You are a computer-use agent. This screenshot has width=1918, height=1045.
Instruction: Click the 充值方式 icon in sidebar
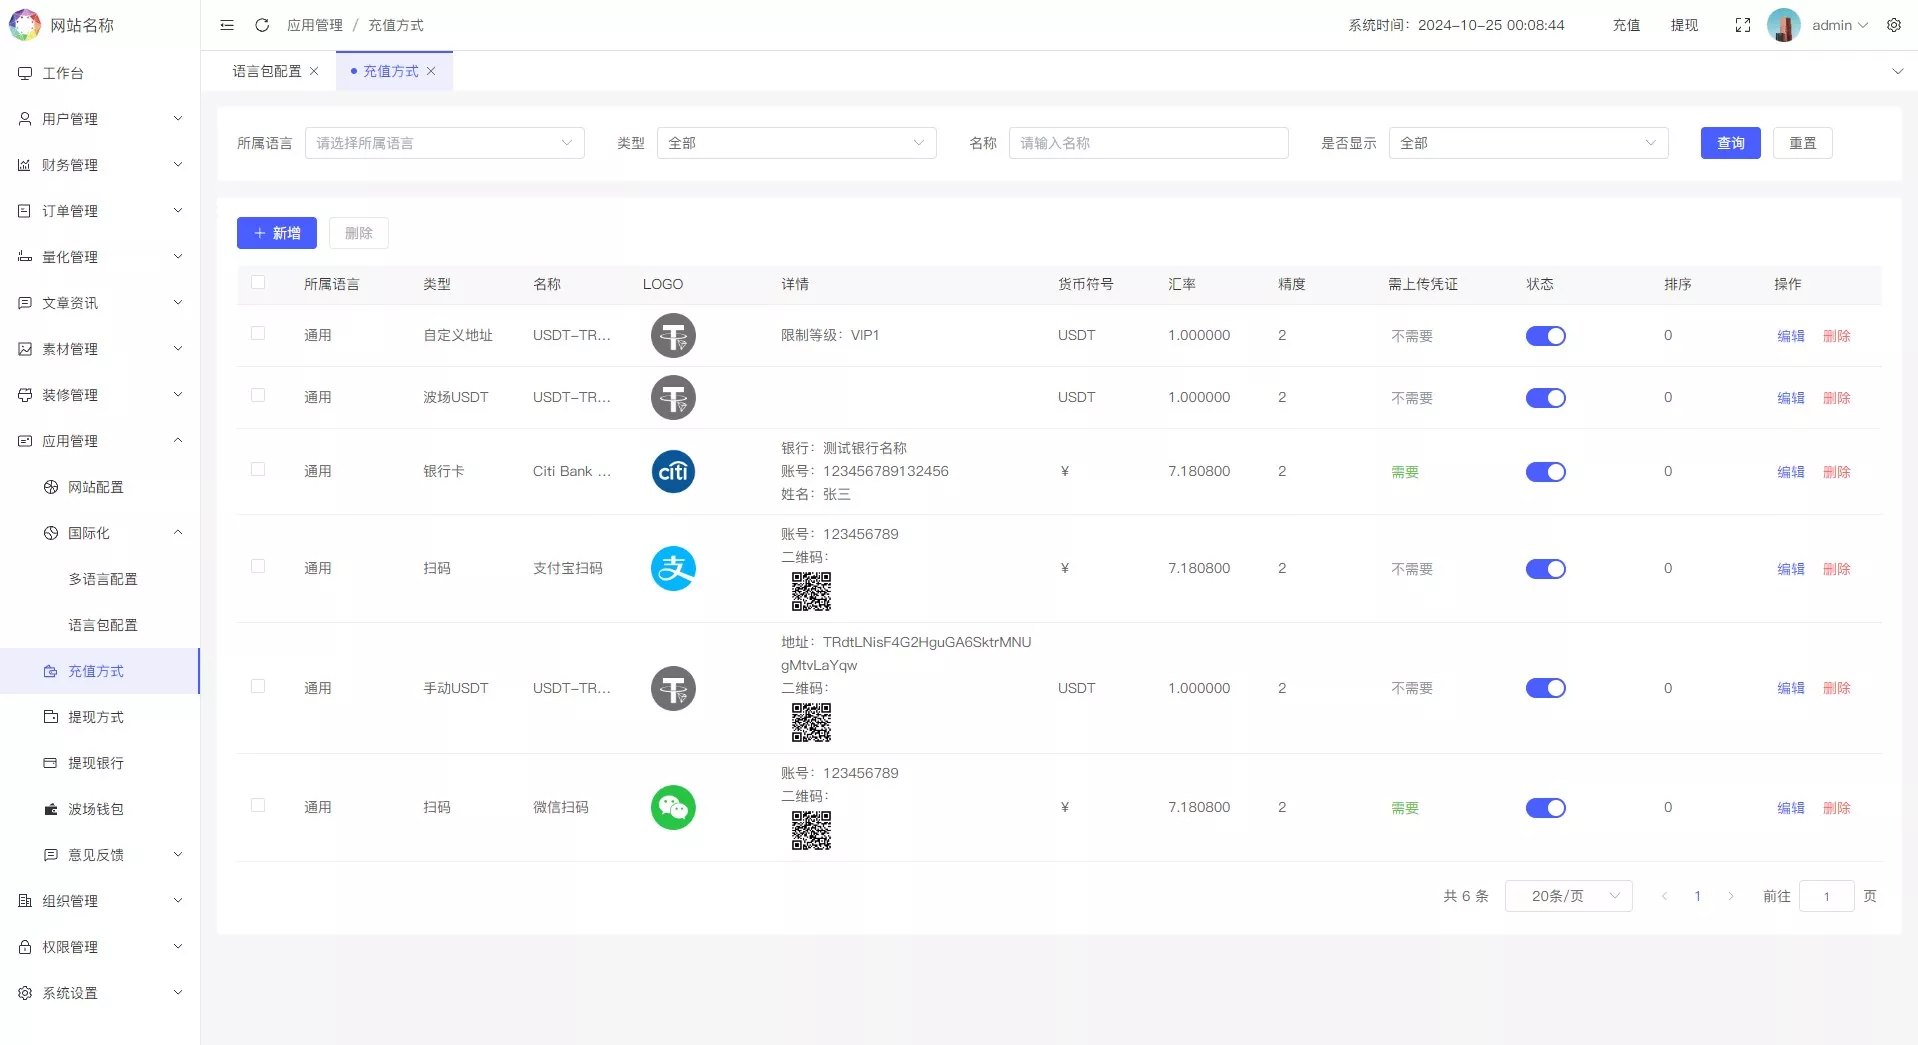pyautogui.click(x=50, y=671)
